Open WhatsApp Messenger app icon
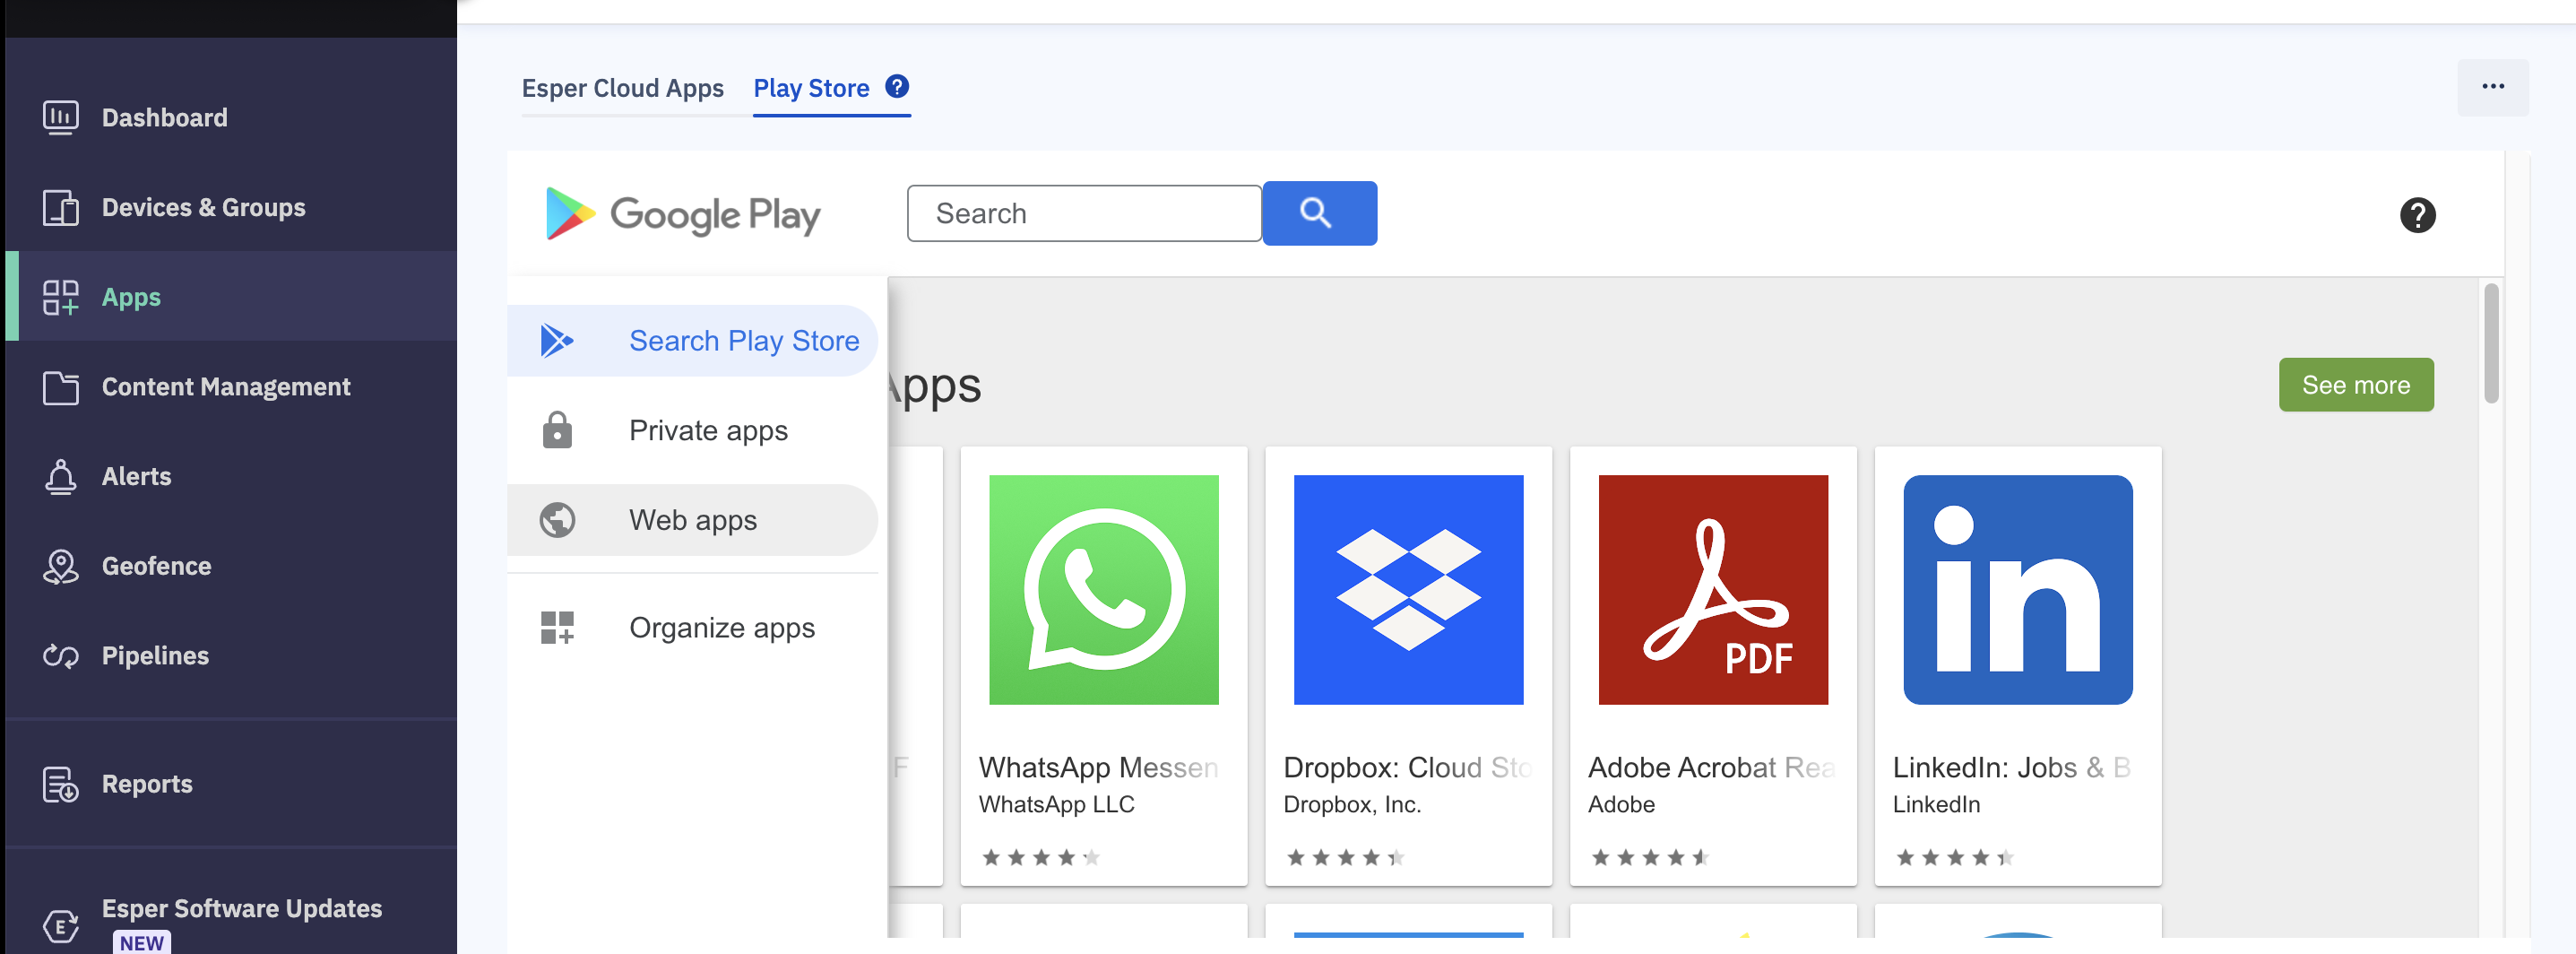The height and width of the screenshot is (954, 2576). click(1103, 590)
